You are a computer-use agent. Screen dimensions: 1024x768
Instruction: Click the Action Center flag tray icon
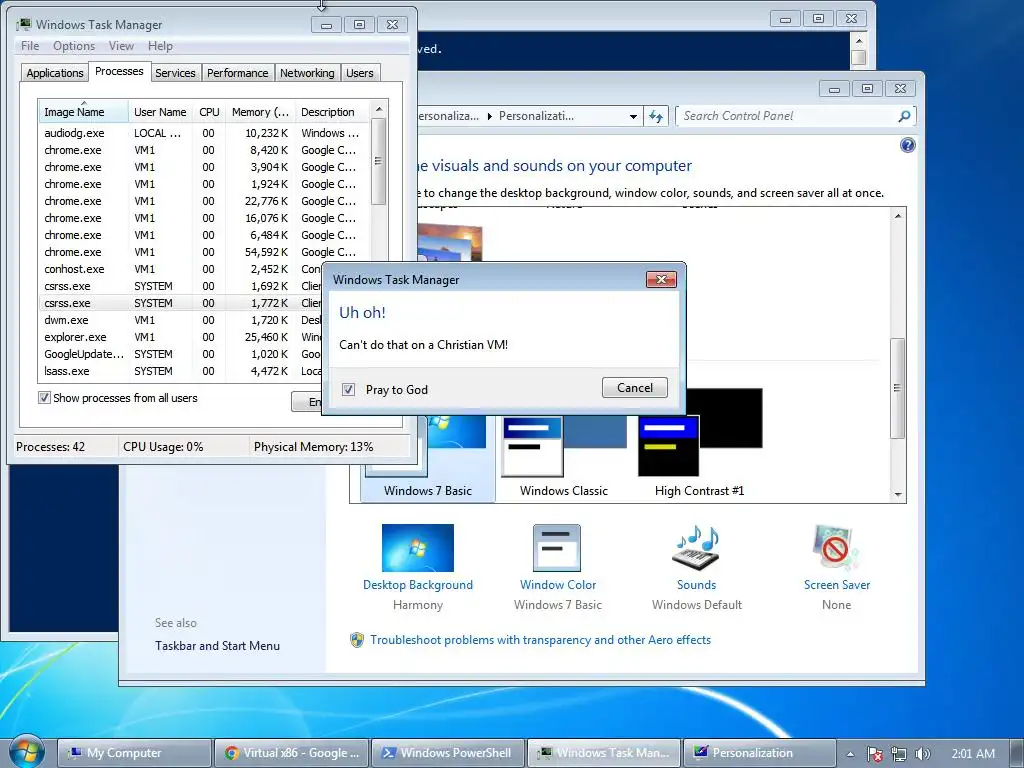(874, 754)
